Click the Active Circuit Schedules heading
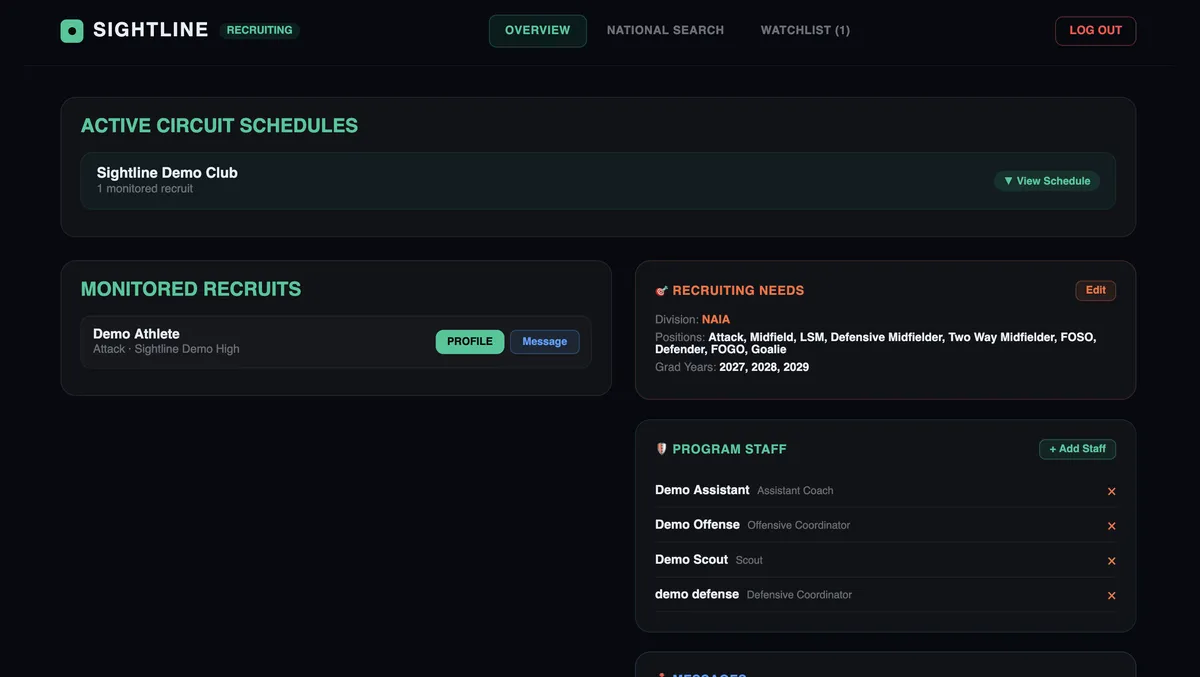Viewport: 1200px width, 677px height. point(219,126)
